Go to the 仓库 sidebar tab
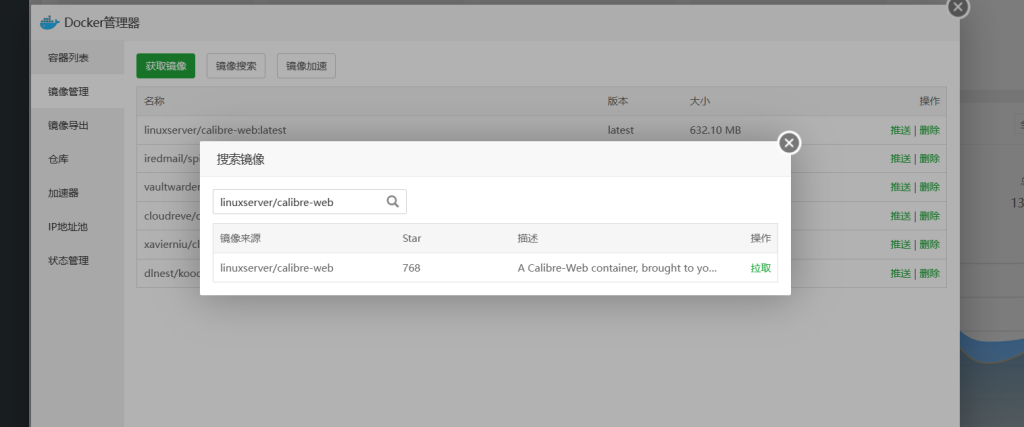Screen dimensions: 1024x427 pos(77,159)
